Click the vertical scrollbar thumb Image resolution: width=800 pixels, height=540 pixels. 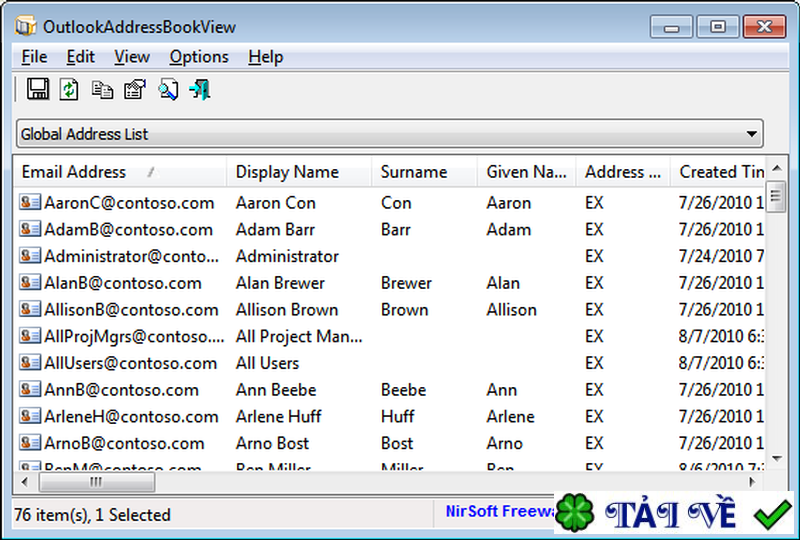[777, 197]
